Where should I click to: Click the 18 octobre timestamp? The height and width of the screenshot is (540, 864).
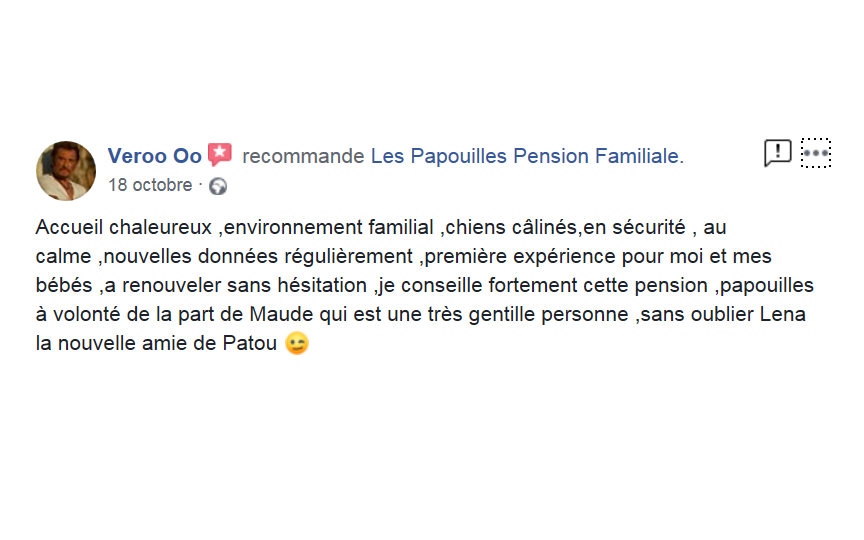click(x=149, y=185)
